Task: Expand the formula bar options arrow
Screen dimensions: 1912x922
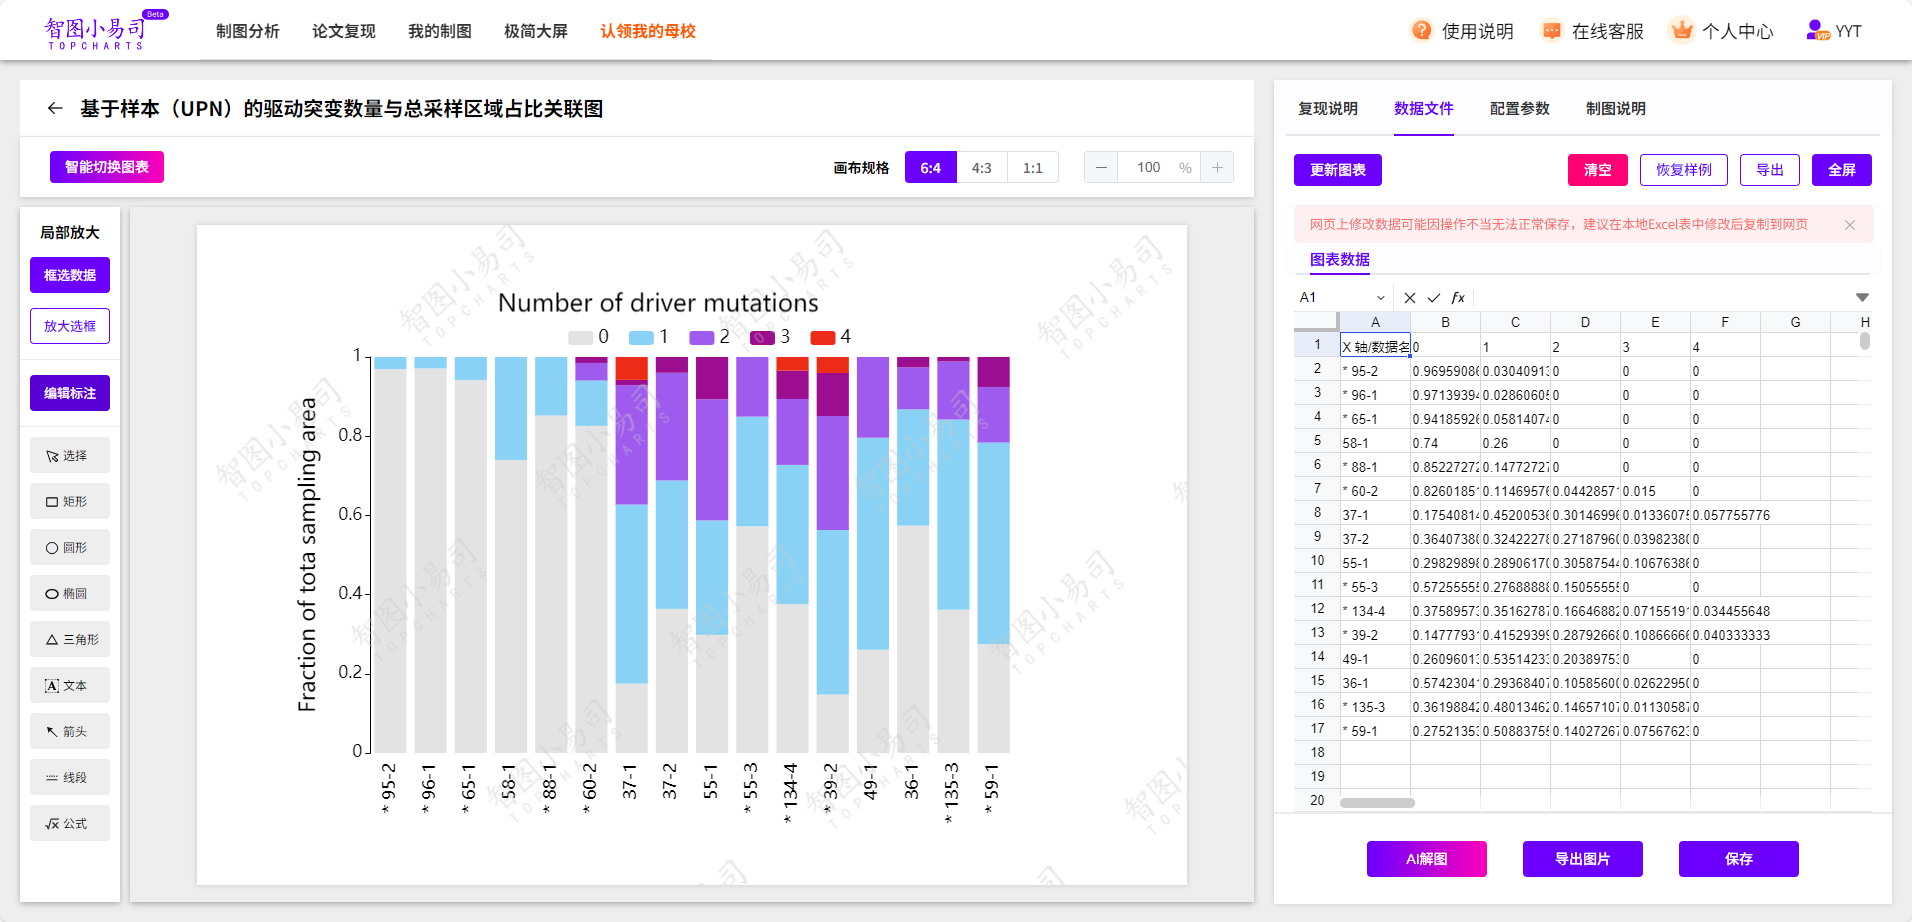Action: [x=1862, y=296]
